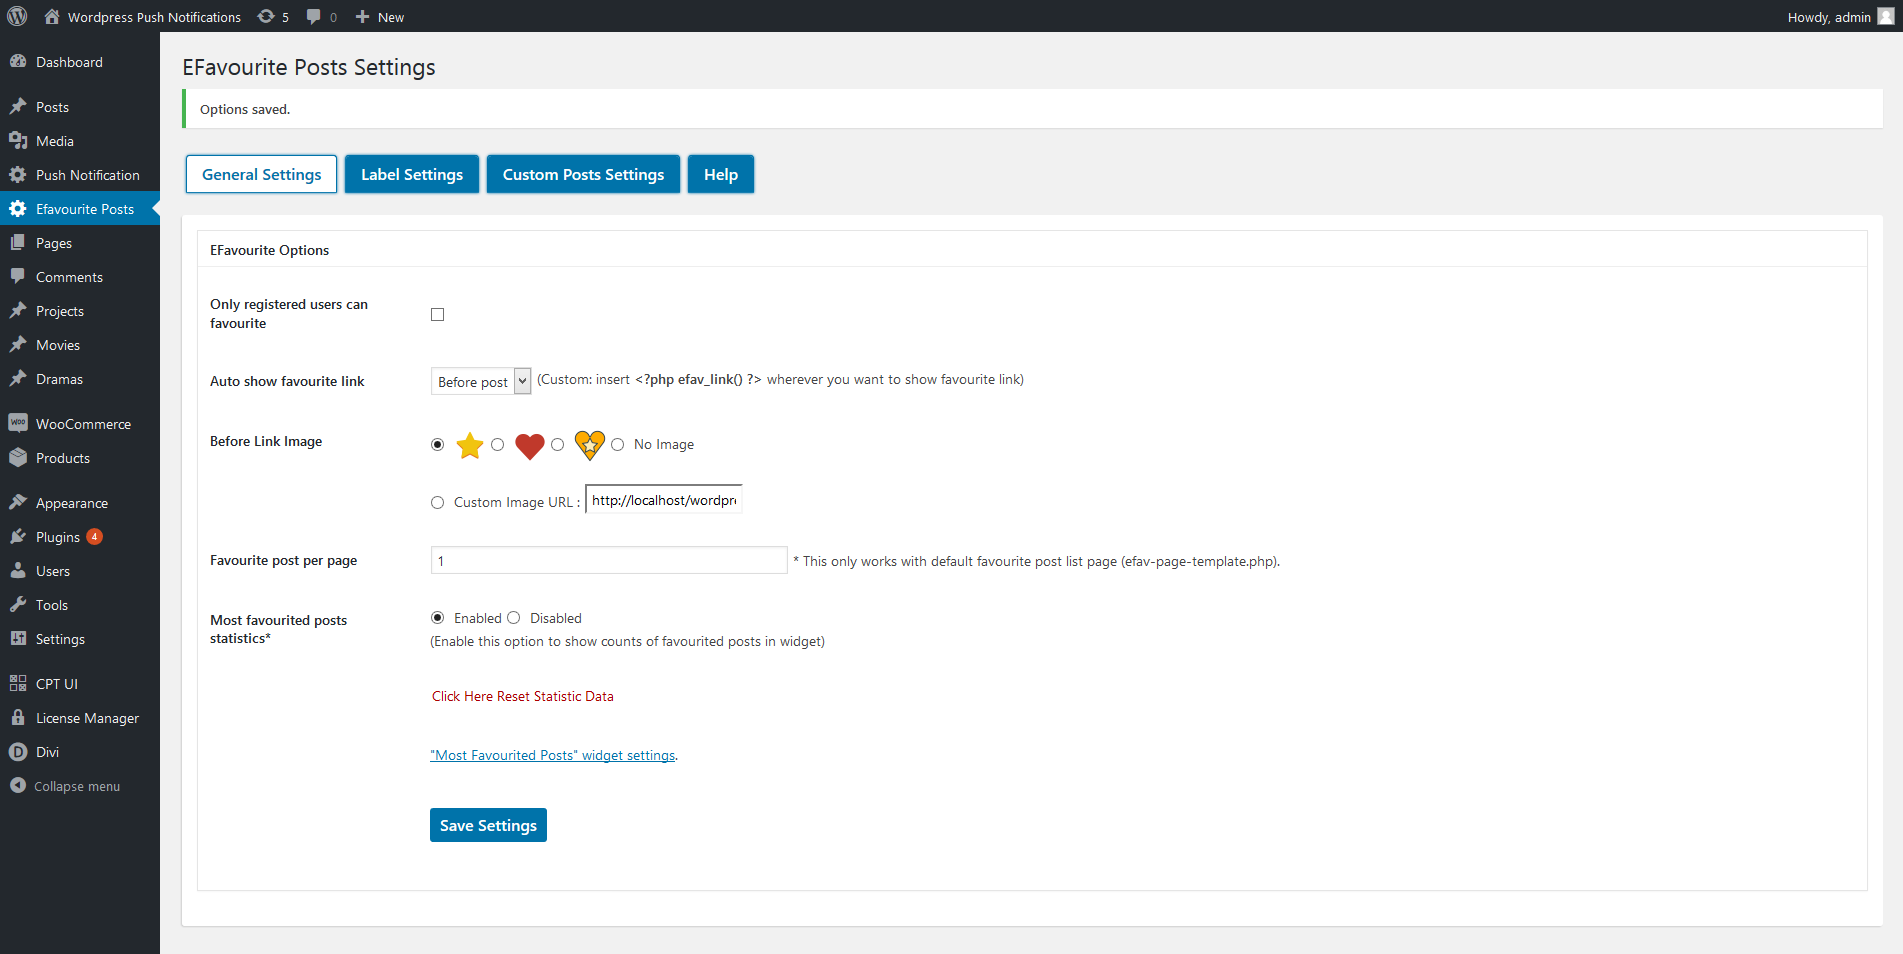Click the Products box icon
This screenshot has height=954, width=1903.
click(x=18, y=457)
